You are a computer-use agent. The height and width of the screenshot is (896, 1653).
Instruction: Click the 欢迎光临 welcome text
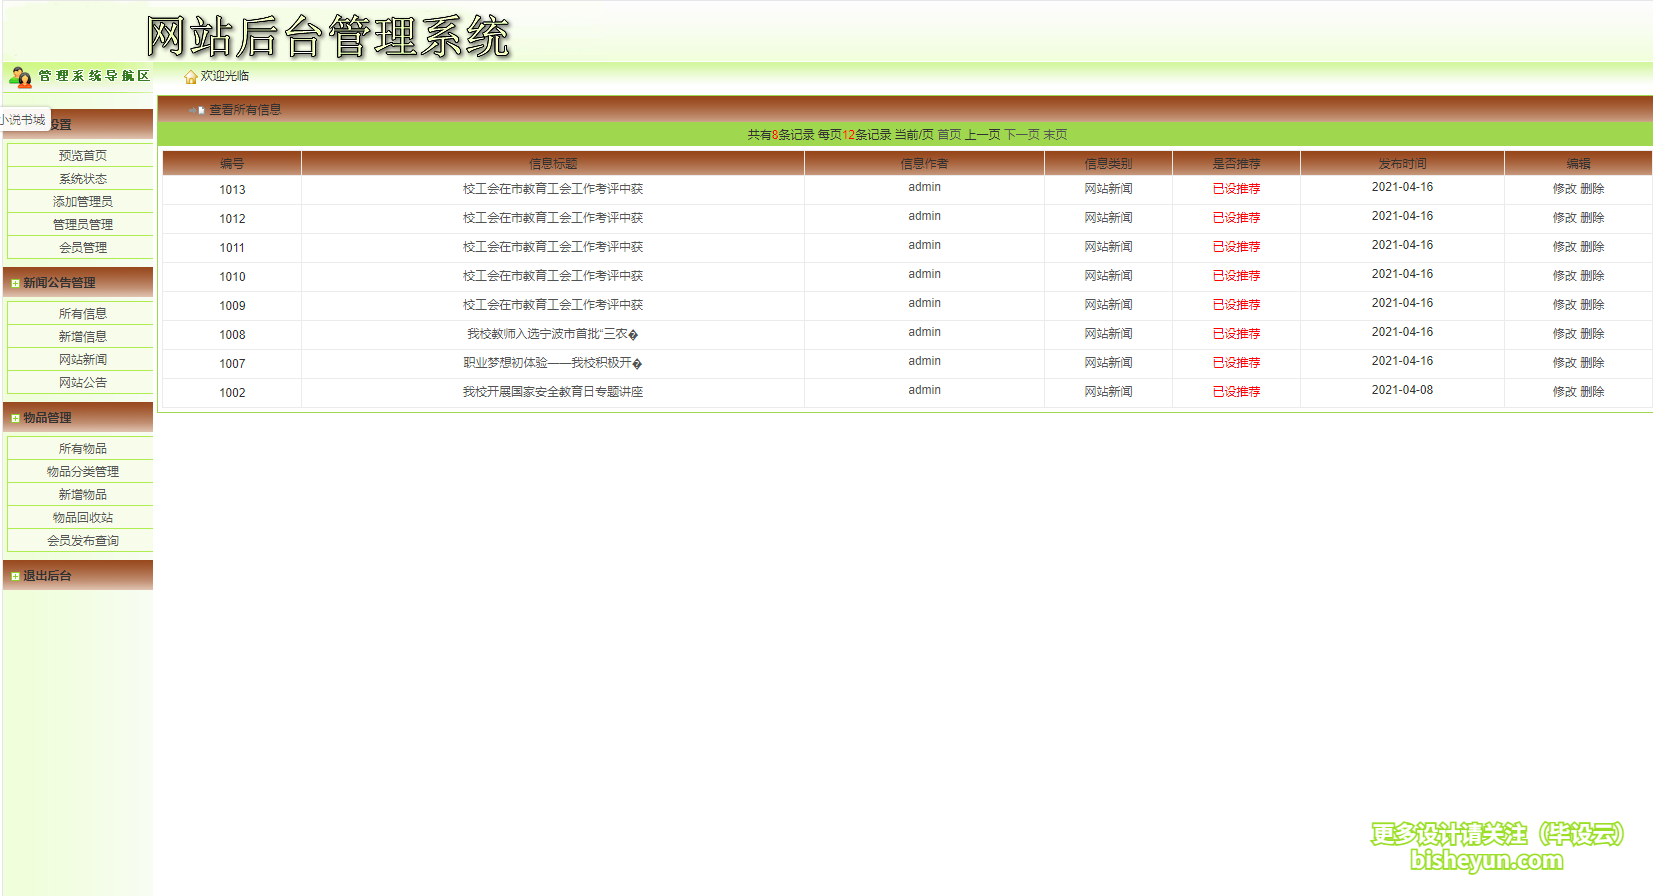click(225, 76)
